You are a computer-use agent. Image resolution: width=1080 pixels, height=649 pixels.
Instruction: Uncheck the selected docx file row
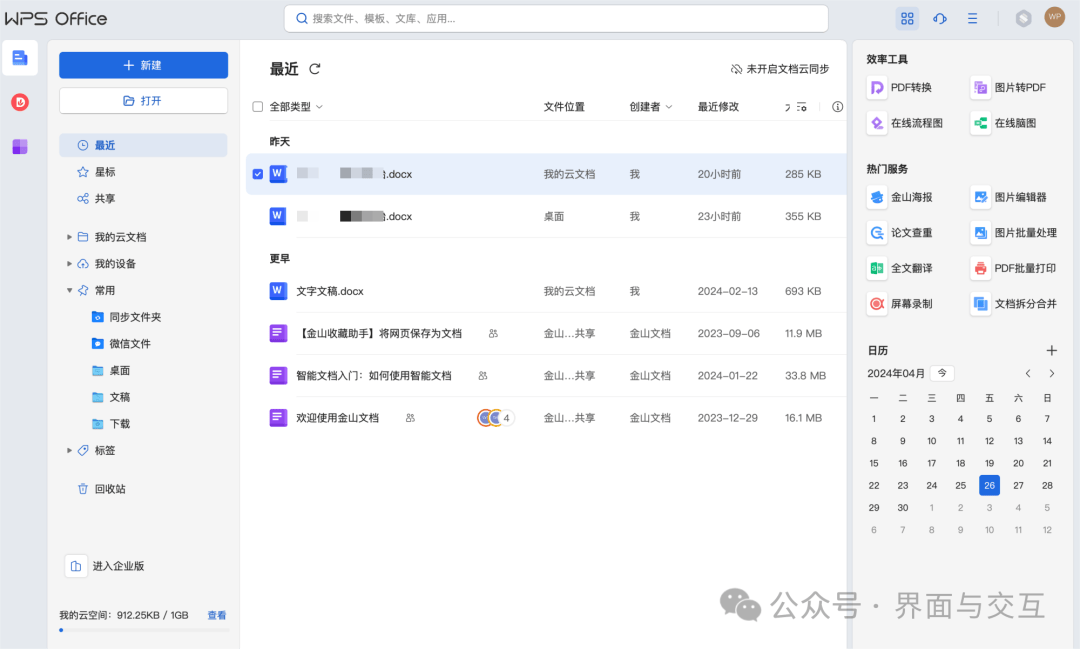[x=257, y=173]
